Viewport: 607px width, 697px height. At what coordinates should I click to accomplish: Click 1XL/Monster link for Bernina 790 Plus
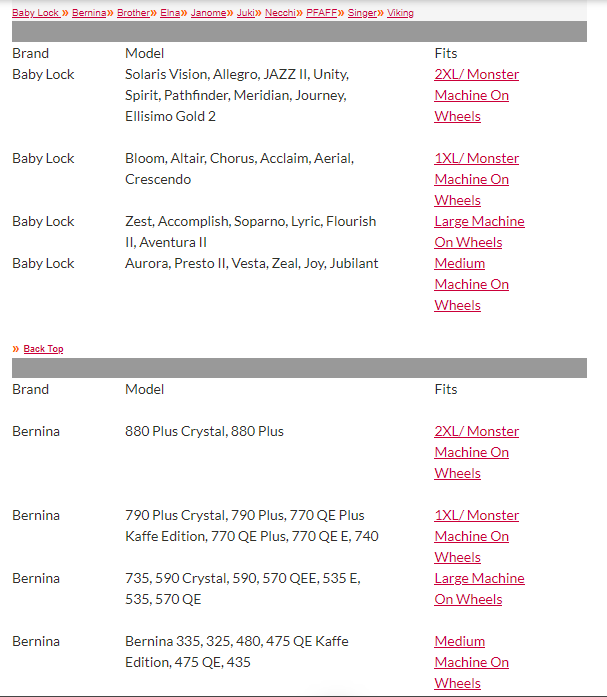coord(476,515)
